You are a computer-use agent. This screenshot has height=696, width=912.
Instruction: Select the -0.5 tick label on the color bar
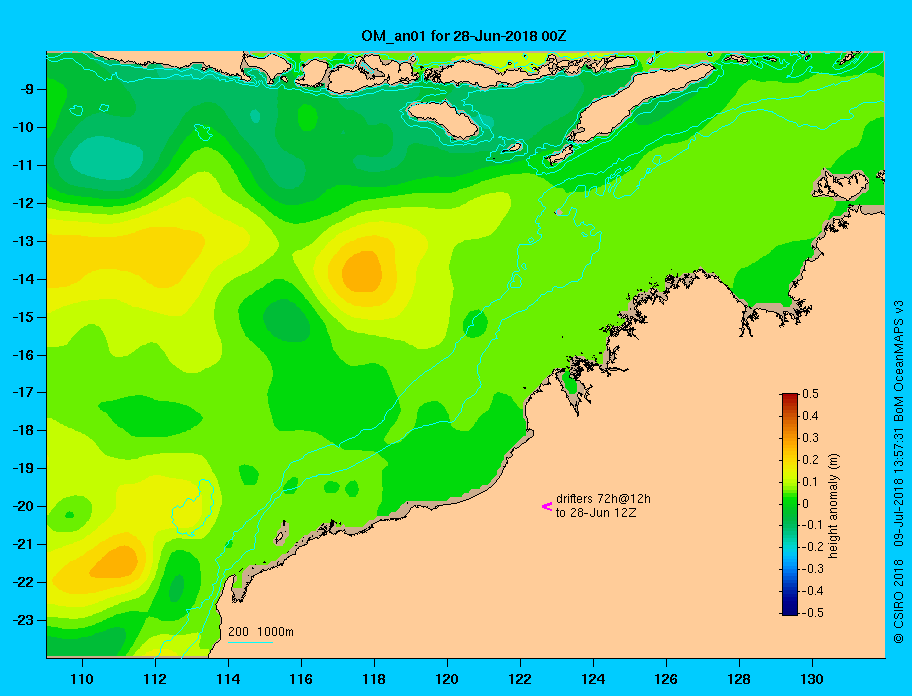point(812,613)
